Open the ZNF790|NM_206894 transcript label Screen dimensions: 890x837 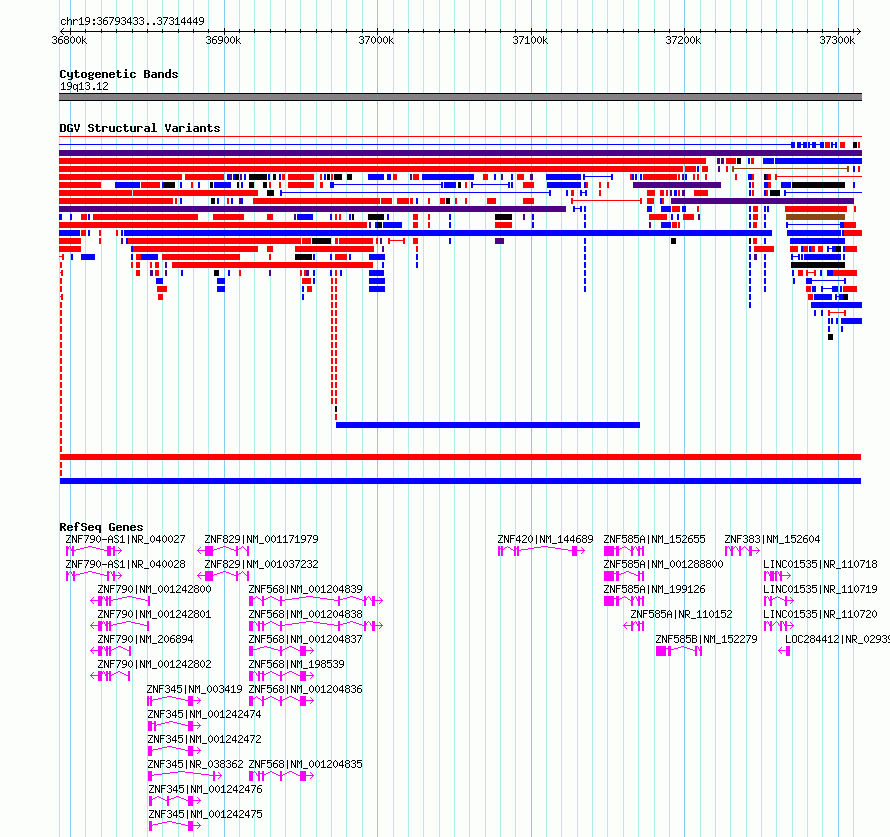145,639
